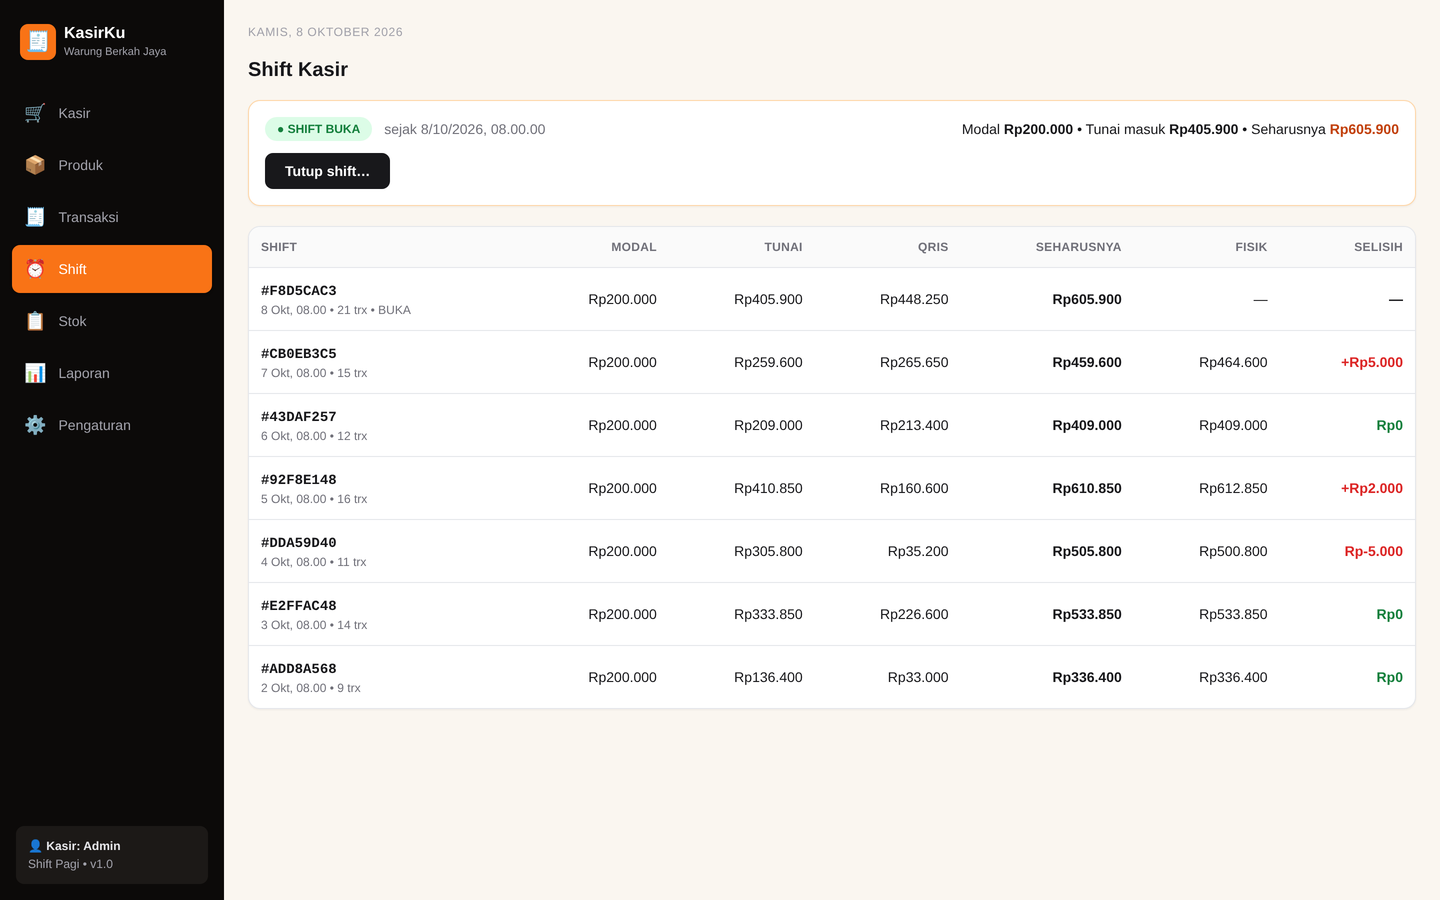Click date text Kamis, 8 Oktober 2026

325,32
